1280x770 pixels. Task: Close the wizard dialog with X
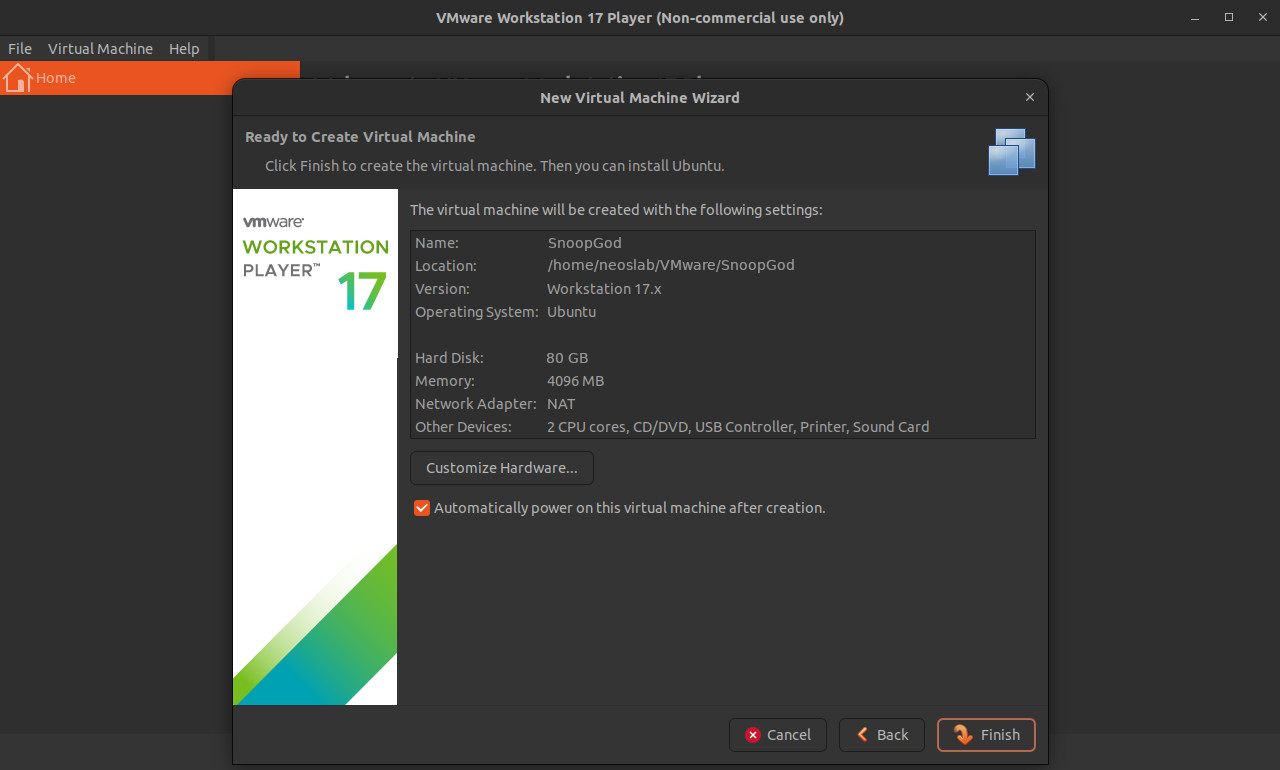click(x=1030, y=97)
